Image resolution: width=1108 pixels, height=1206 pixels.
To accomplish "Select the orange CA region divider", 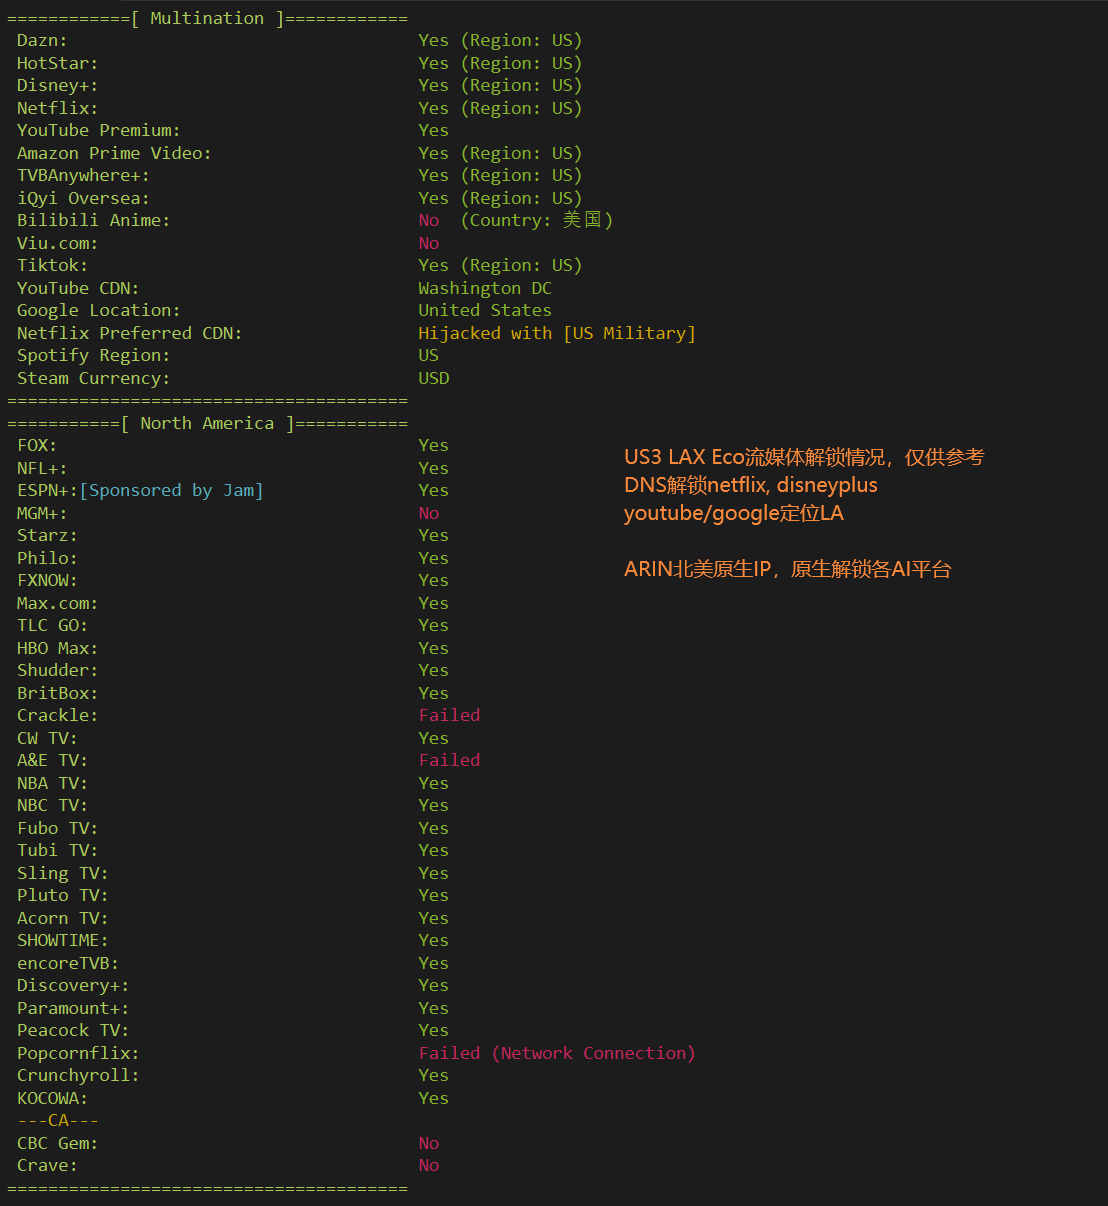I will pos(58,1120).
